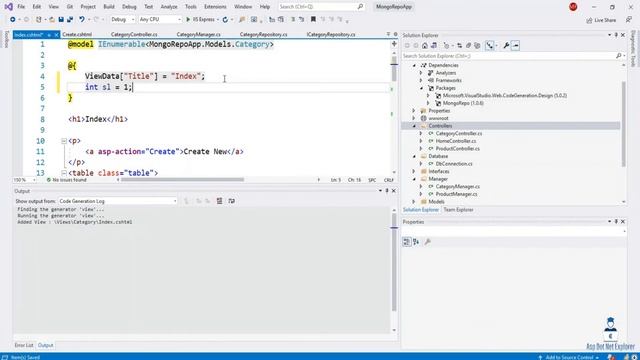Collapse the table block at line 13
This screenshot has height=360, width=640.
click(64, 173)
